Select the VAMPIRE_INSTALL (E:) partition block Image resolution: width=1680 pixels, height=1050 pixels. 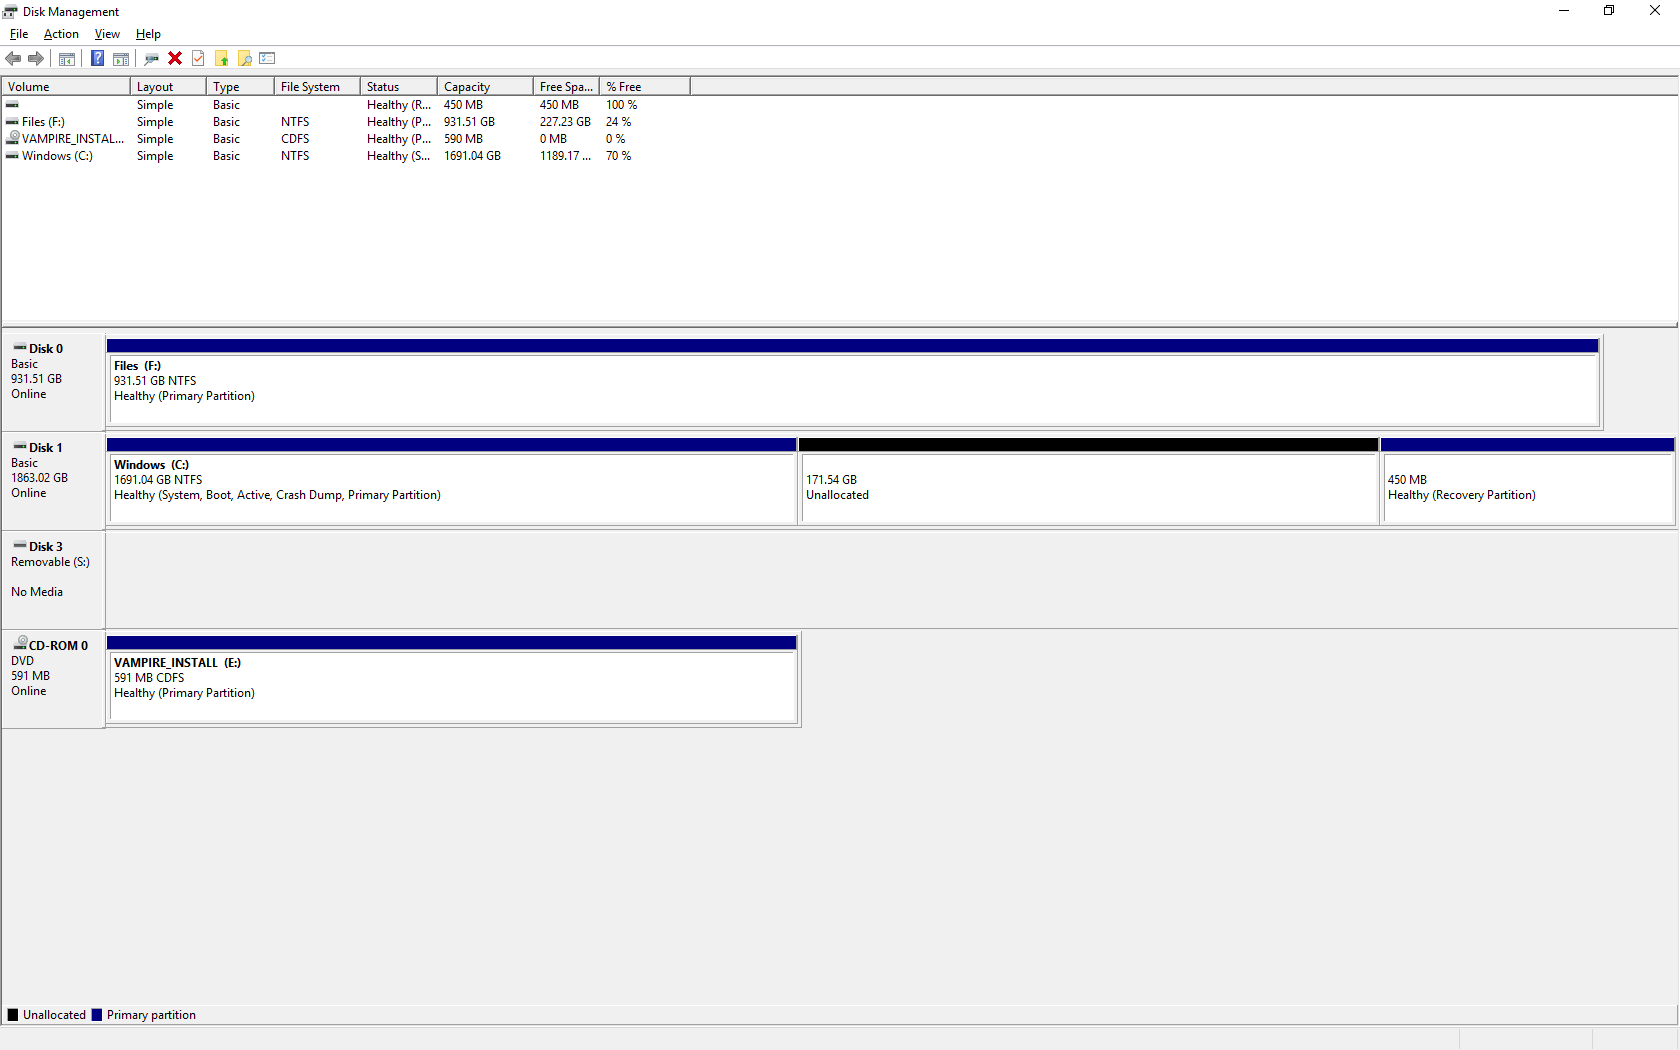[x=452, y=679]
